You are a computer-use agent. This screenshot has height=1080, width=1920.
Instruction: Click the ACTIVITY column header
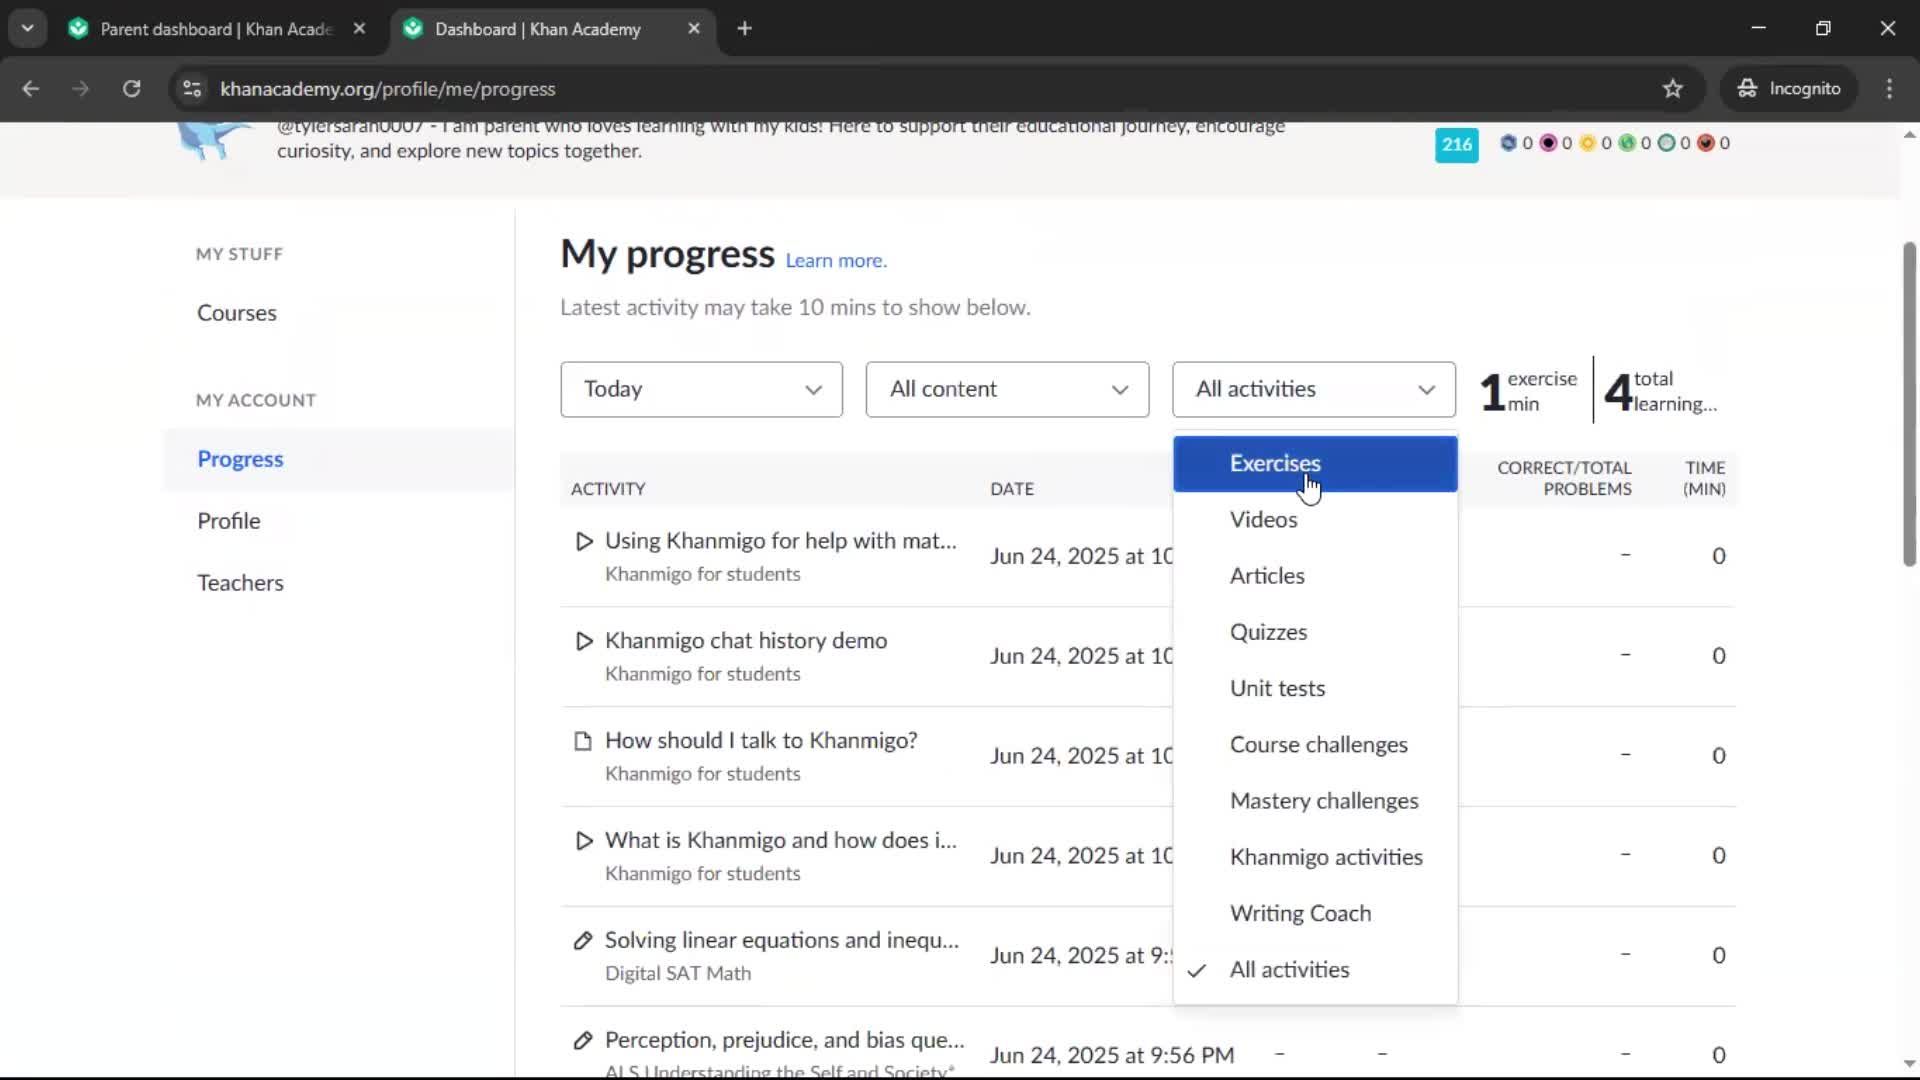608,489
